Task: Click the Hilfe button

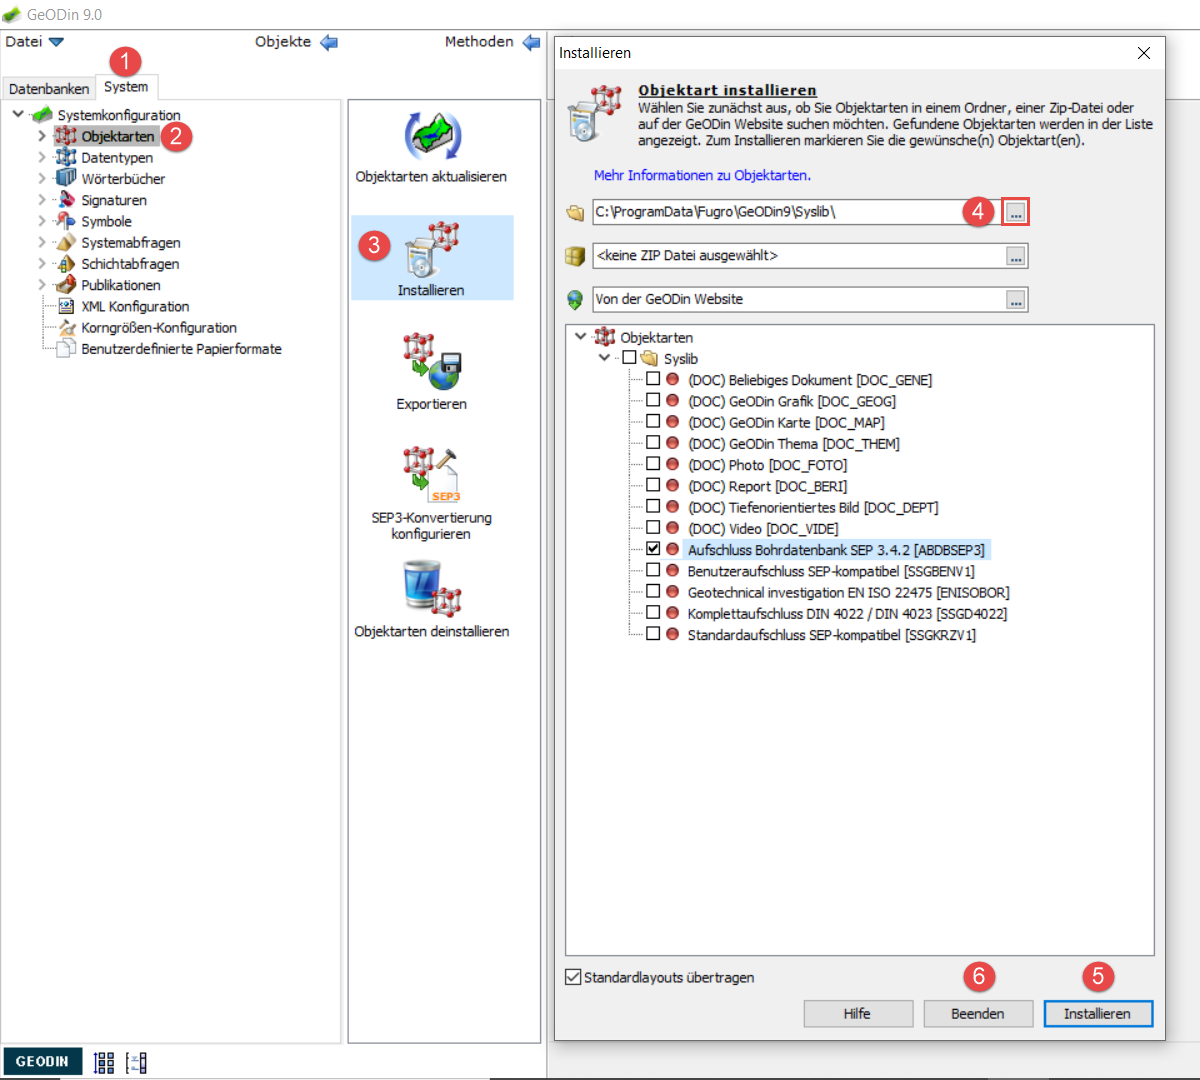Action: pos(858,1013)
